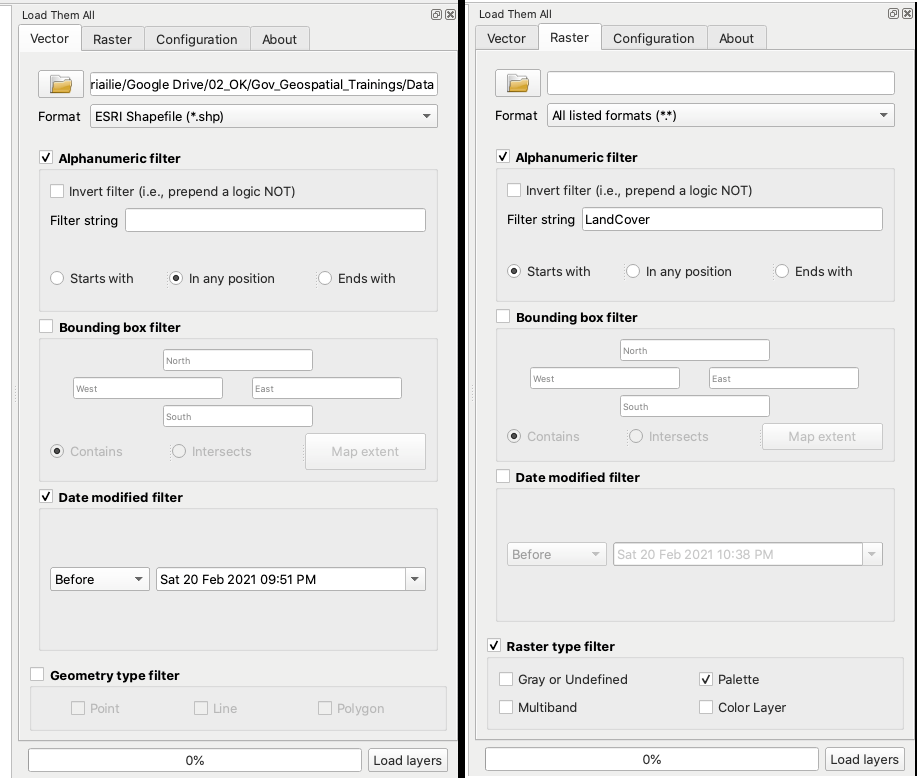
Task: Check the Multiband raster type option
Action: (506, 707)
